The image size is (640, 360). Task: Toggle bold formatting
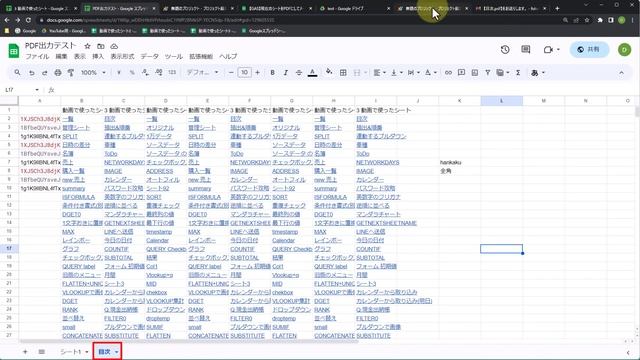pyautogui.click(x=272, y=73)
